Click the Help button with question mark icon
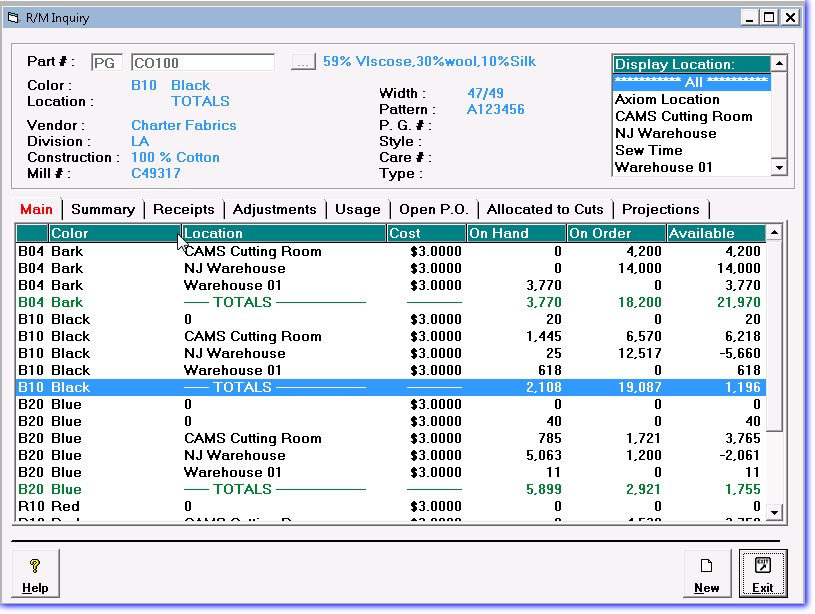The image size is (815, 614). pos(35,574)
